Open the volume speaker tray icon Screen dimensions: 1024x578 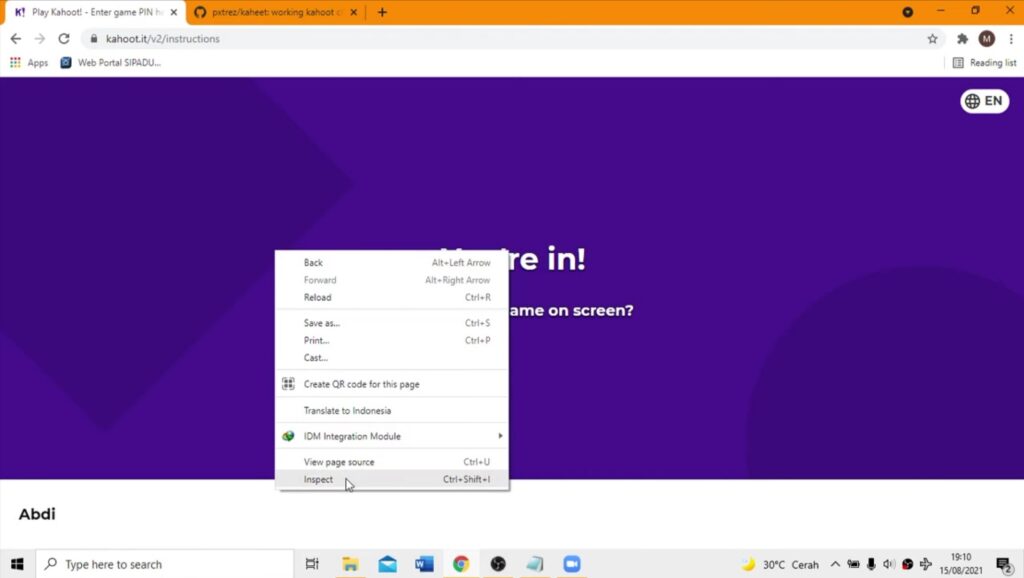pyautogui.click(x=889, y=564)
